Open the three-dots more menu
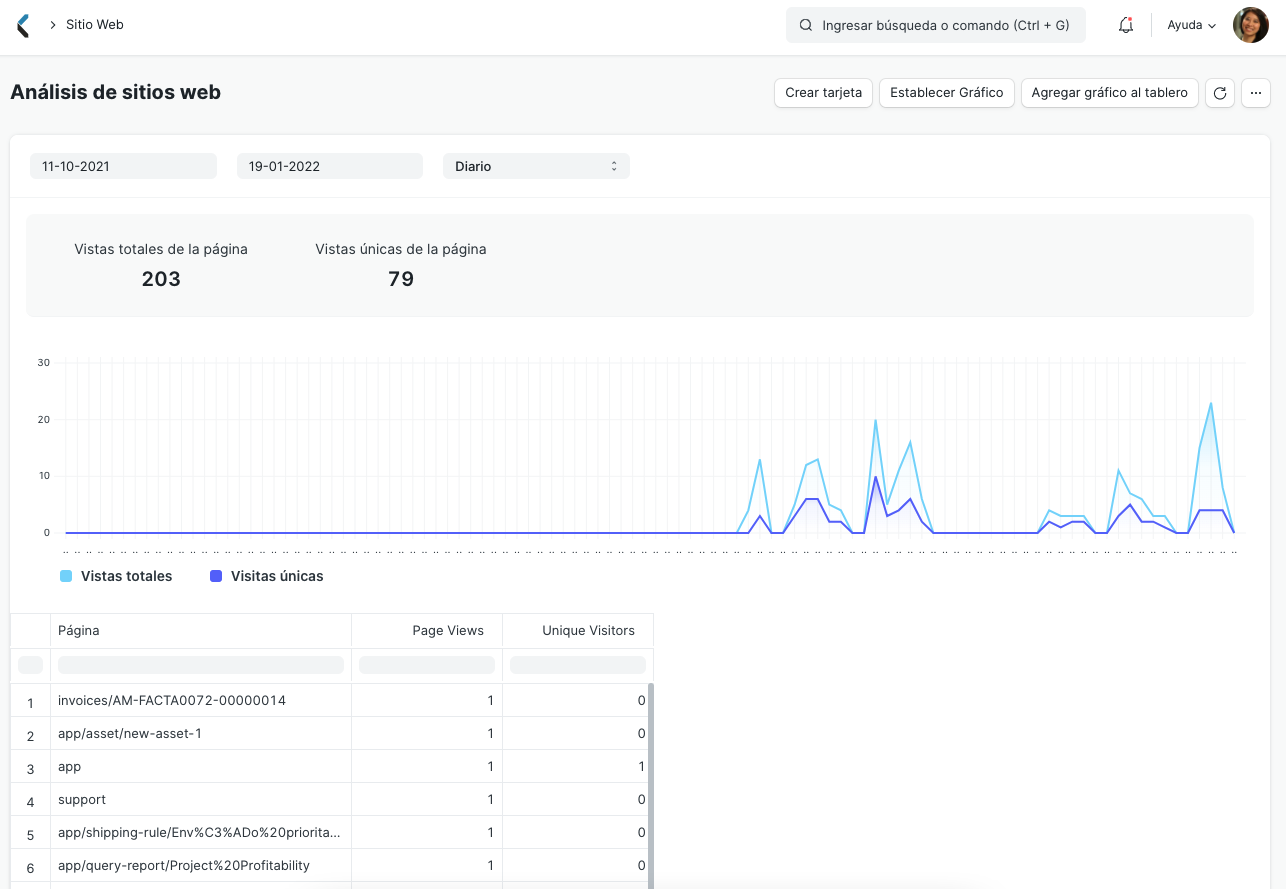1286x889 pixels. 1256,93
